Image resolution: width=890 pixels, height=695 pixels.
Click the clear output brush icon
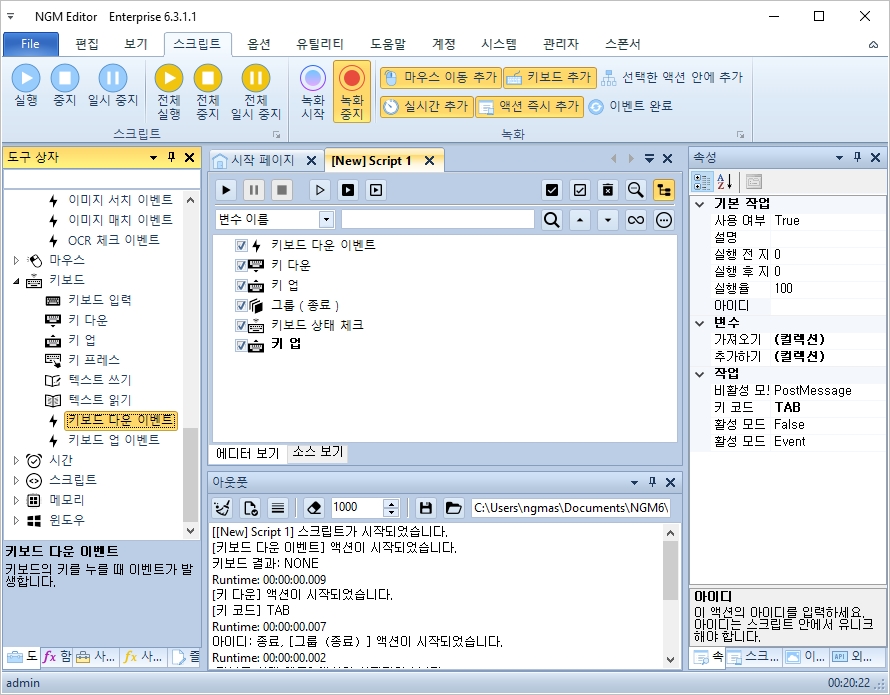(x=222, y=508)
